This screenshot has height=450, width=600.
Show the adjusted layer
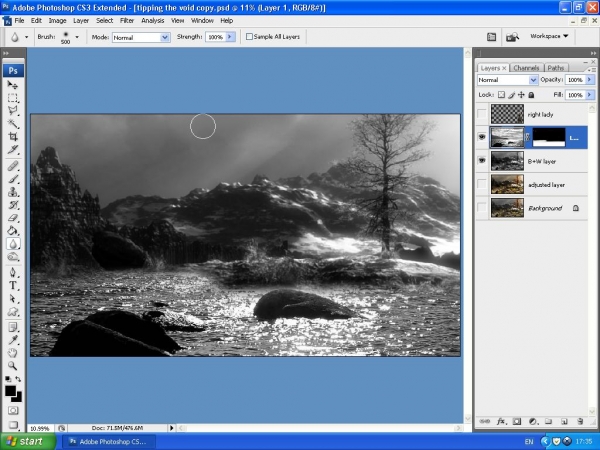tap(482, 184)
